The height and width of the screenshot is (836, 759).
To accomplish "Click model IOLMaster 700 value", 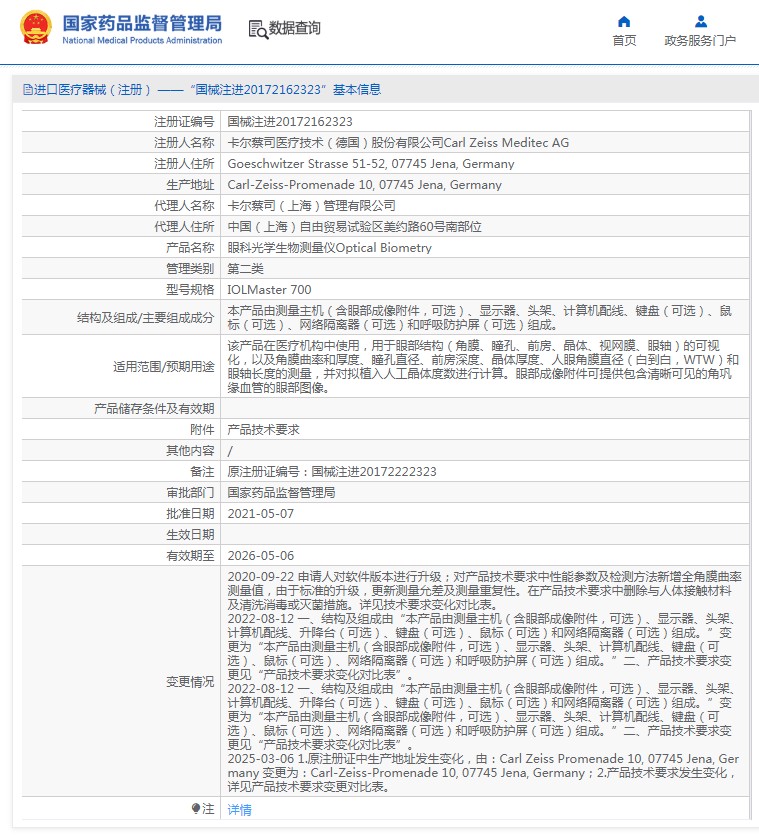I will 269,290.
